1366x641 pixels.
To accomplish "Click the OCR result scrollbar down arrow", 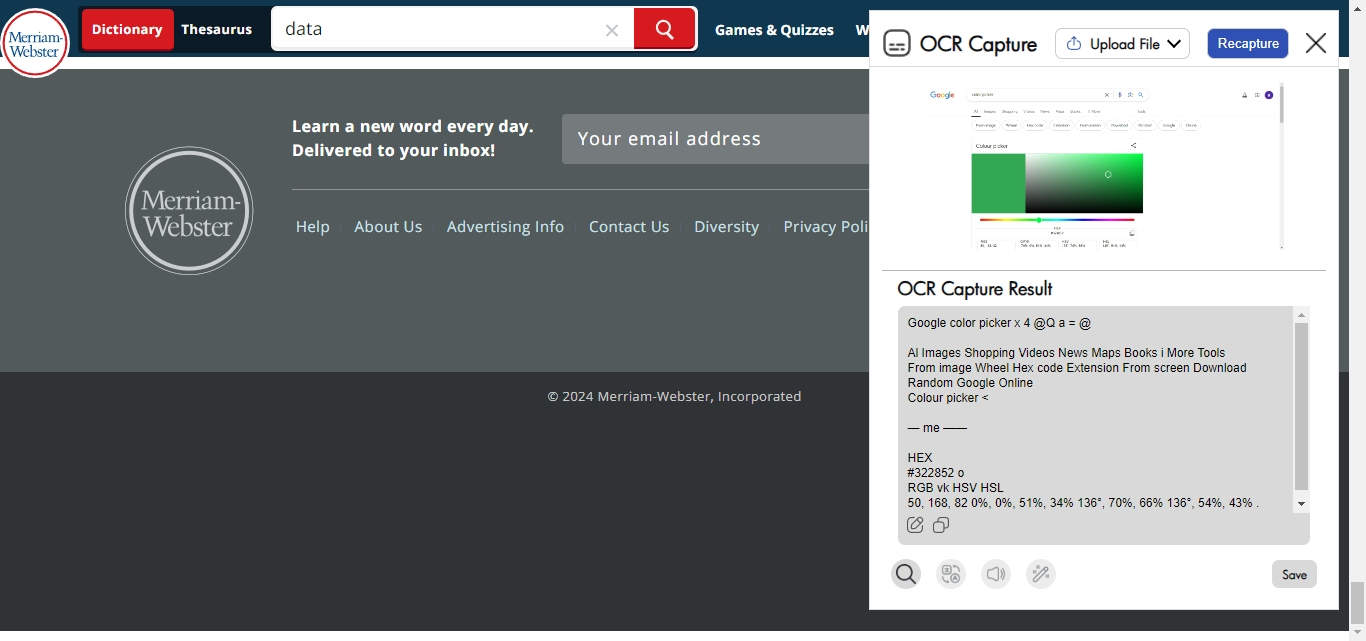I will pyautogui.click(x=1301, y=504).
